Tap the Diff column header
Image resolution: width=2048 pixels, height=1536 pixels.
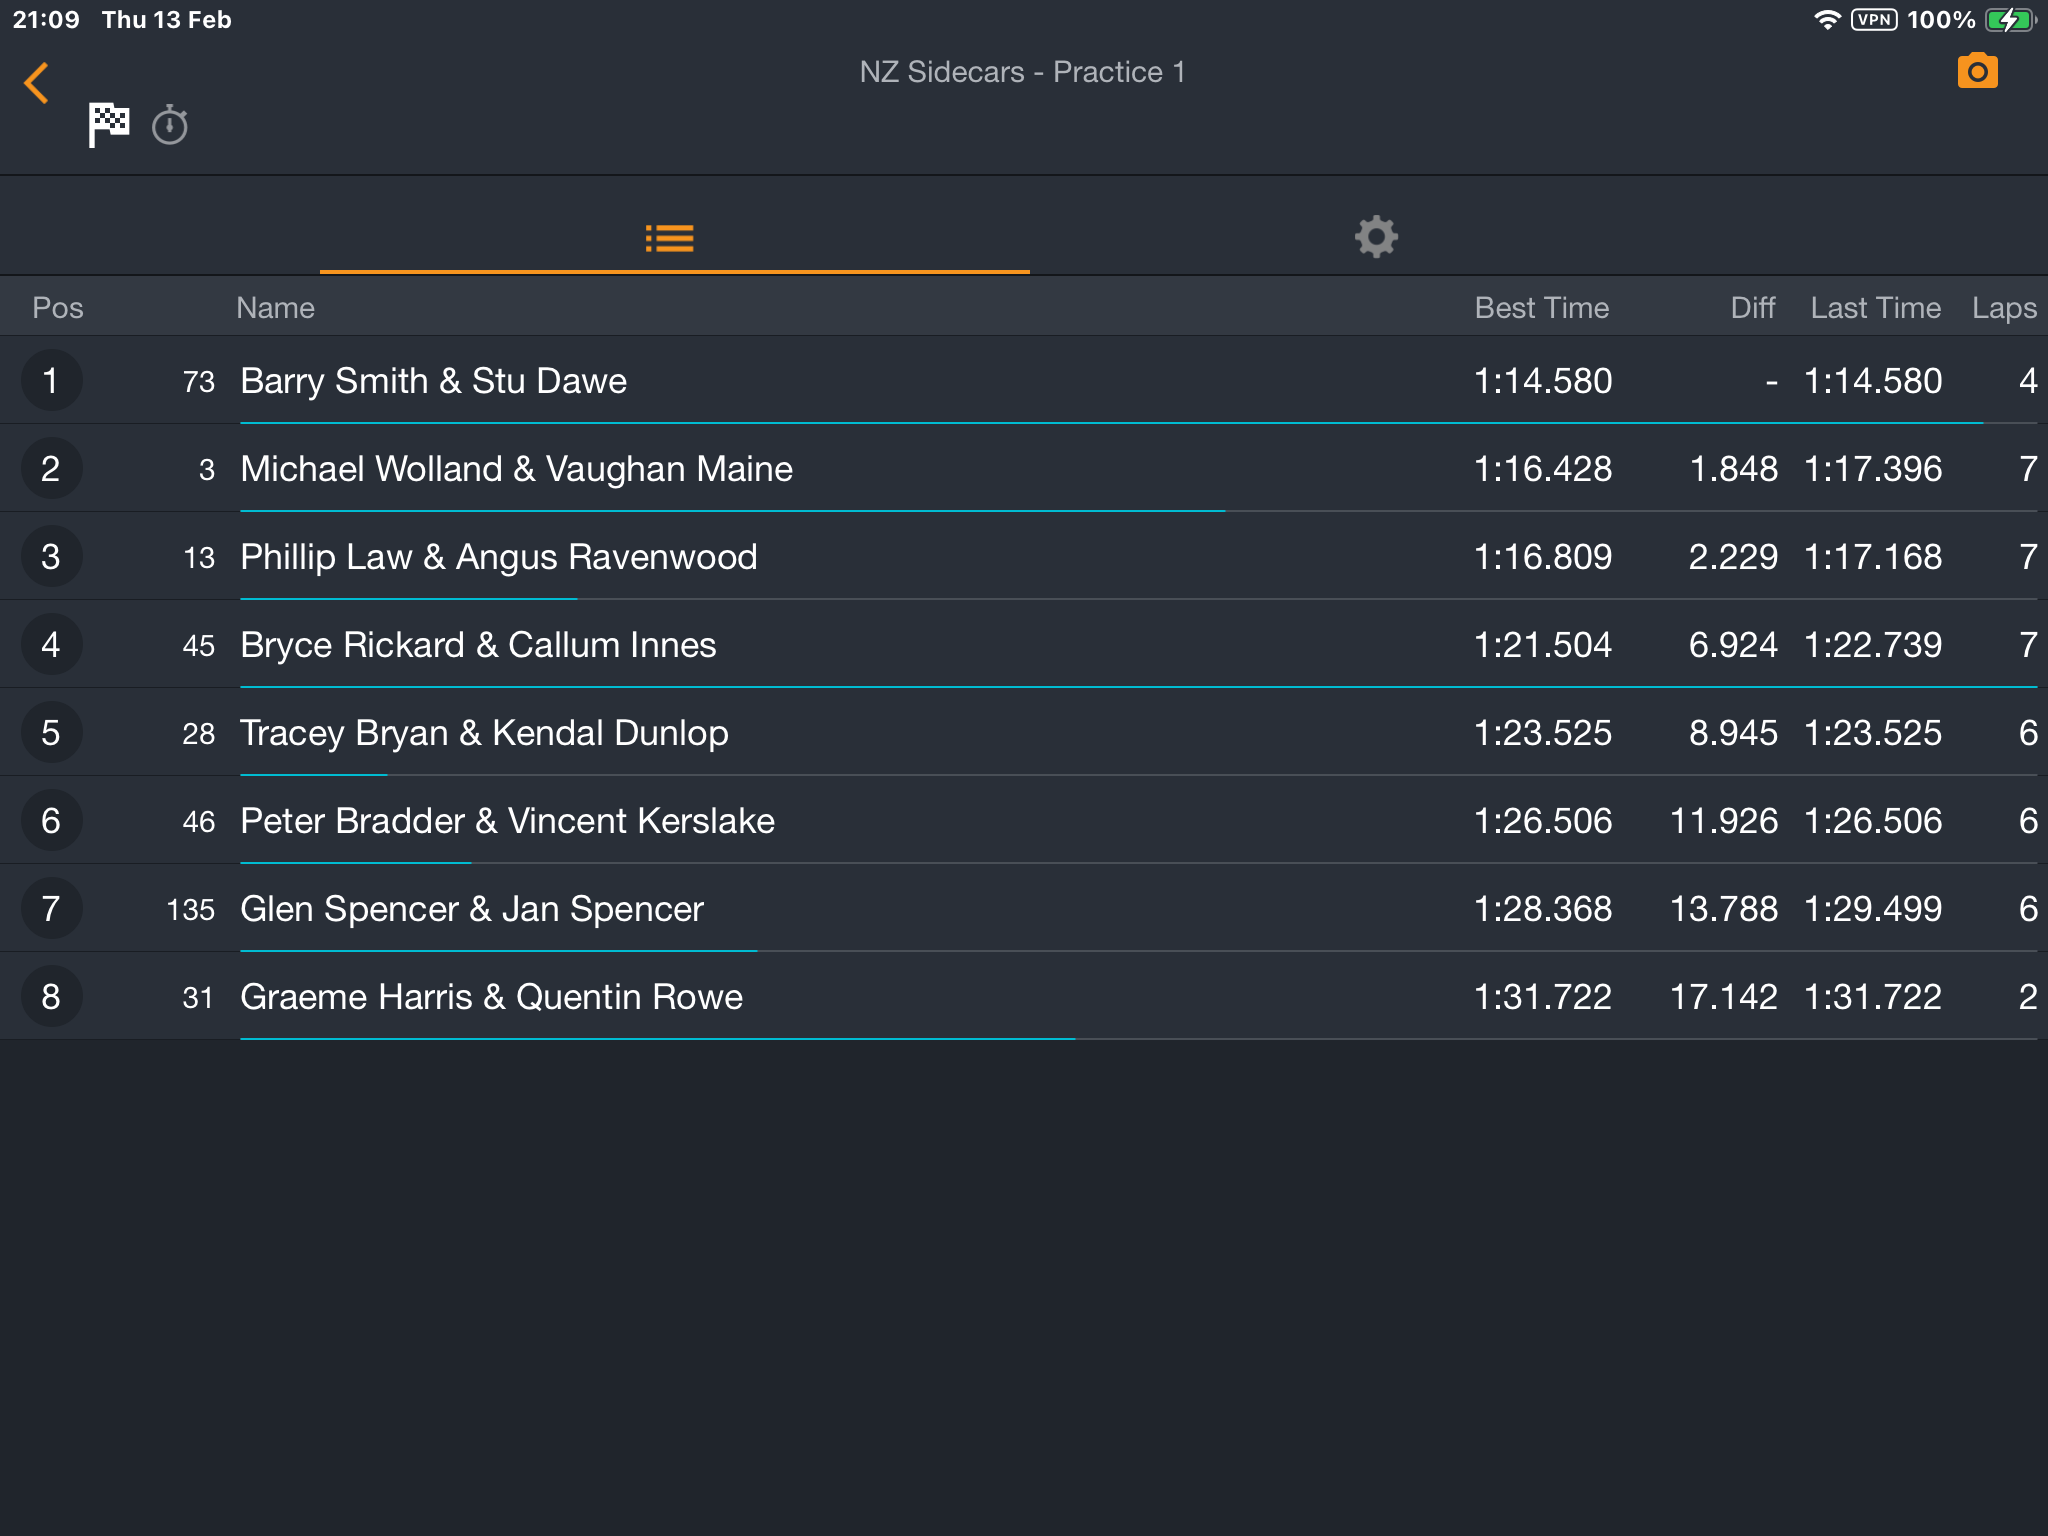coord(1753,308)
